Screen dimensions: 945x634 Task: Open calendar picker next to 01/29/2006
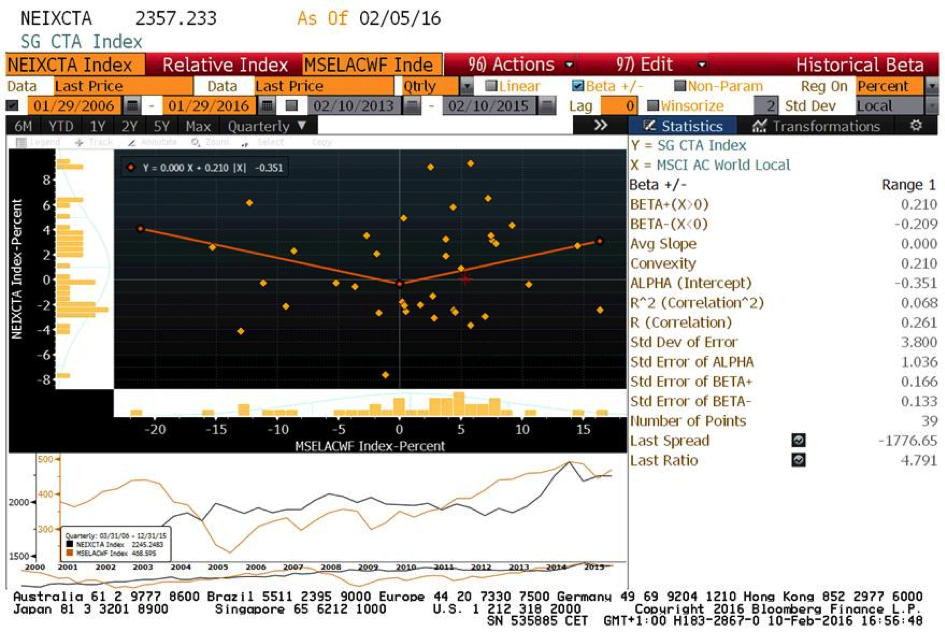[x=133, y=106]
